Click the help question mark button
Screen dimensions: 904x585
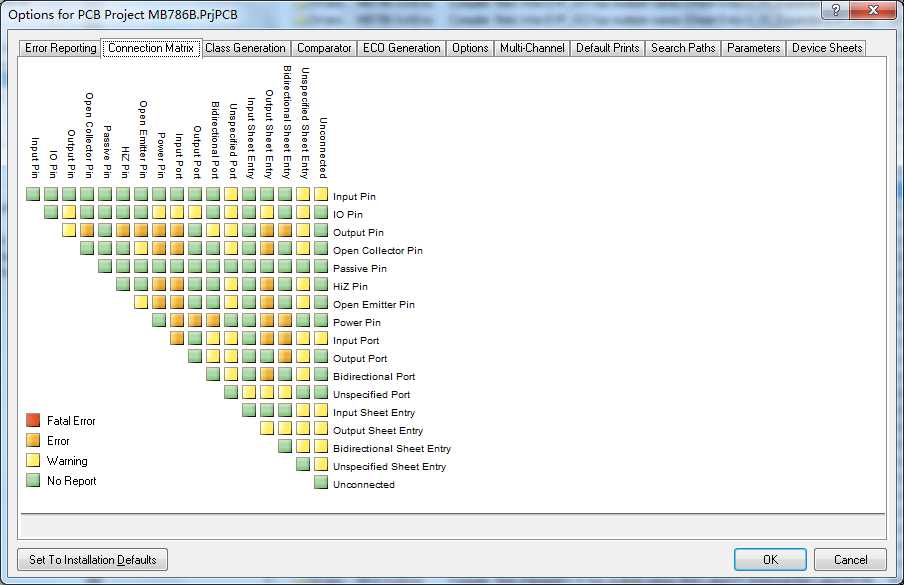(837, 9)
